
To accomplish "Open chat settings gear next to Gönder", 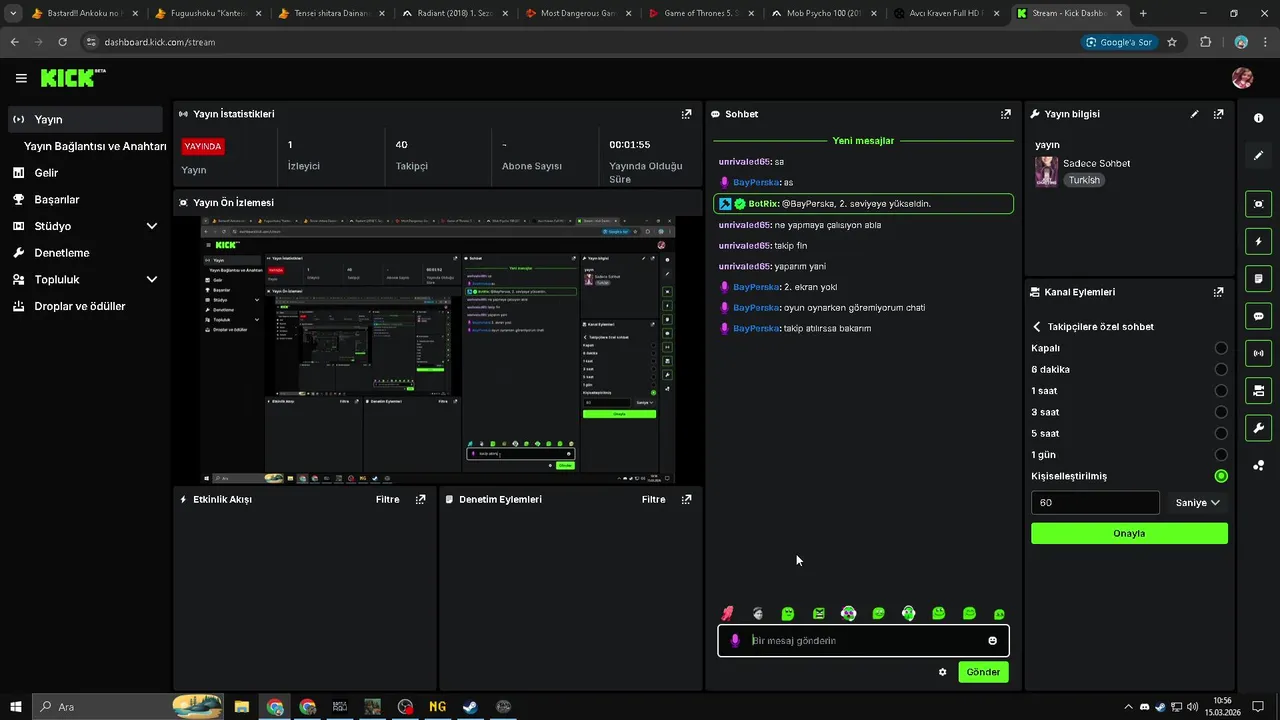I will [x=942, y=672].
